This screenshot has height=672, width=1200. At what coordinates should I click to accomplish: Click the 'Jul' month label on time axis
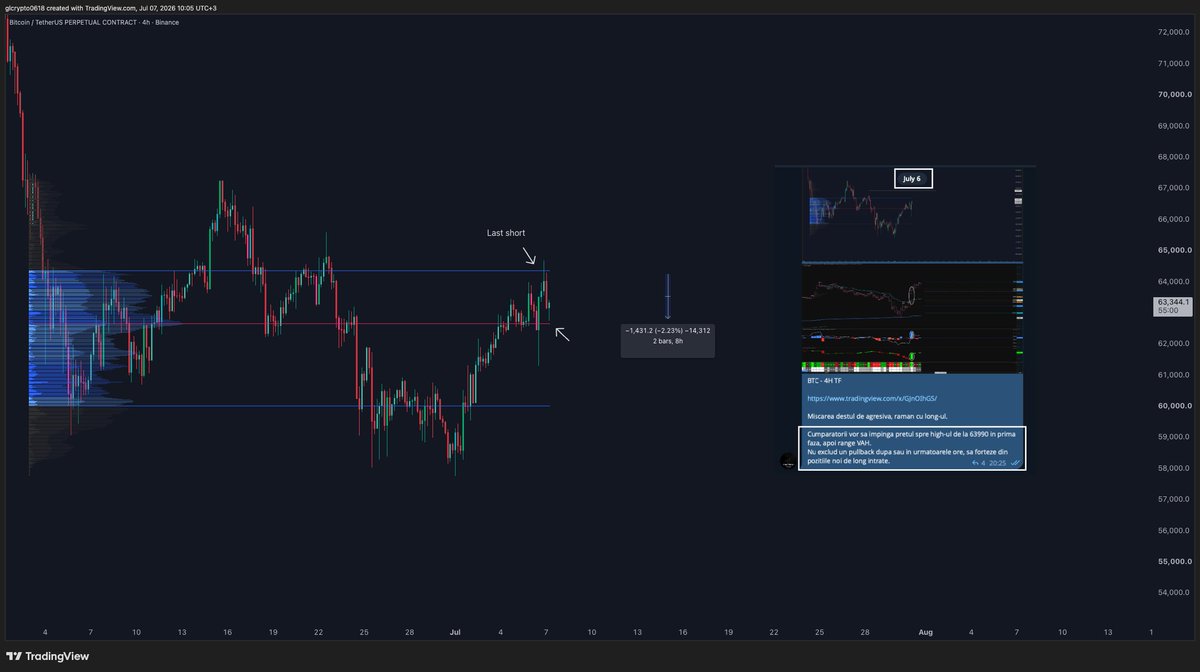pos(455,632)
